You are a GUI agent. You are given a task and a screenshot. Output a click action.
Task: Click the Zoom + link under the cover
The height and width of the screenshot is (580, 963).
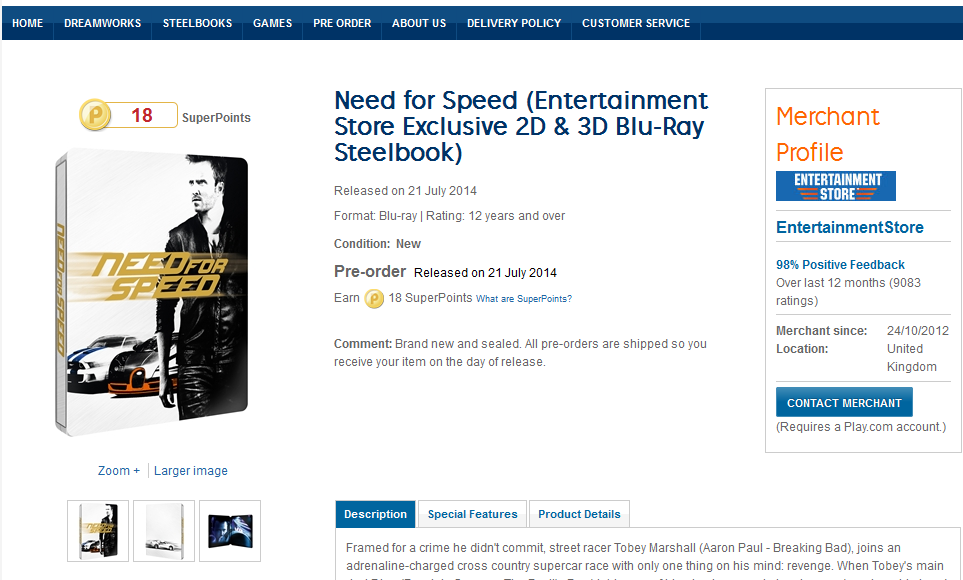click(119, 471)
